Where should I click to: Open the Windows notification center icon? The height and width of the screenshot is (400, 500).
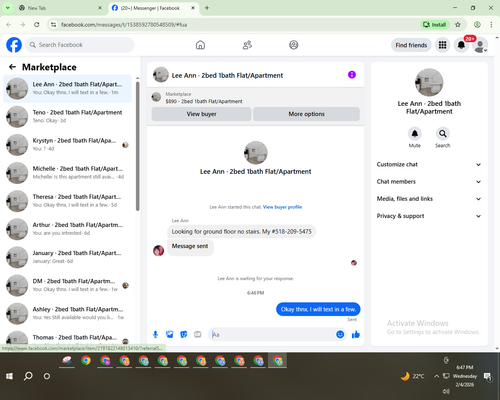point(488,376)
